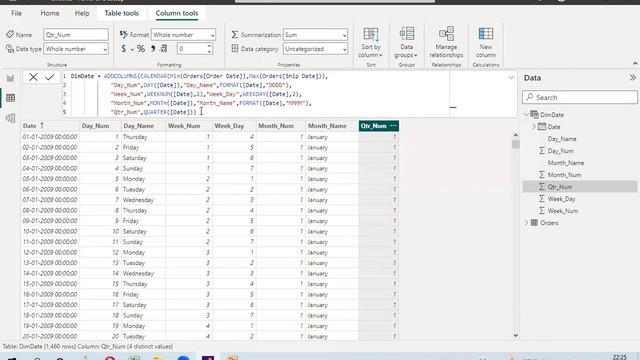Viewport: 640px width, 360px height.
Task: Click Week_Day column header
Action: click(x=234, y=126)
